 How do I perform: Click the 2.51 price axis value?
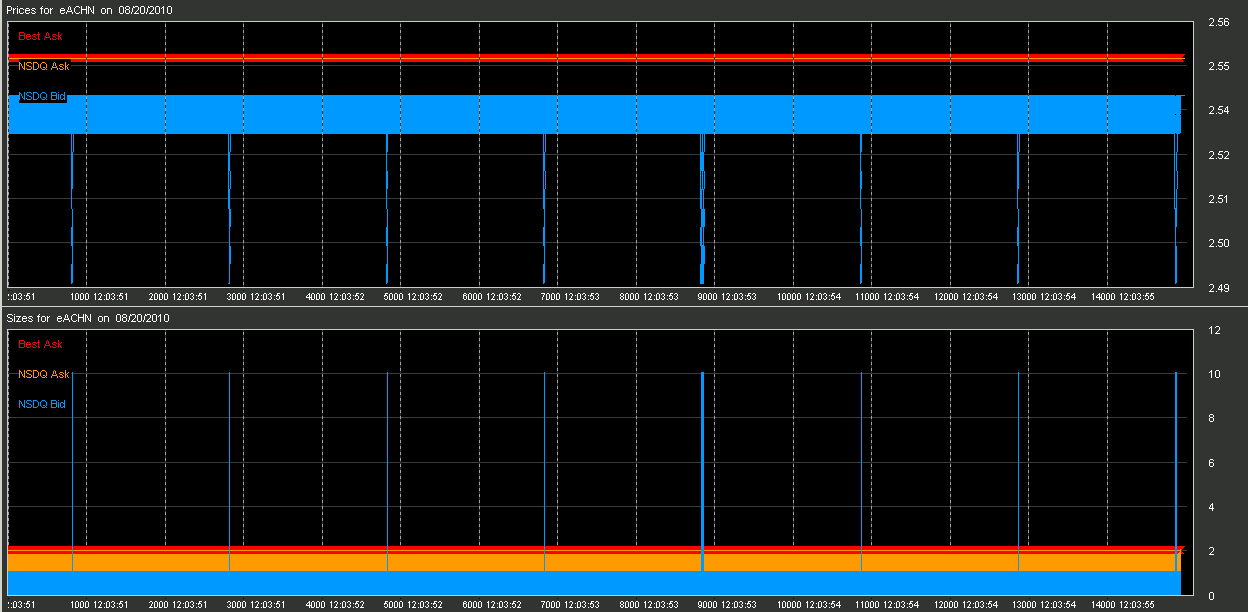pyautogui.click(x=1218, y=199)
